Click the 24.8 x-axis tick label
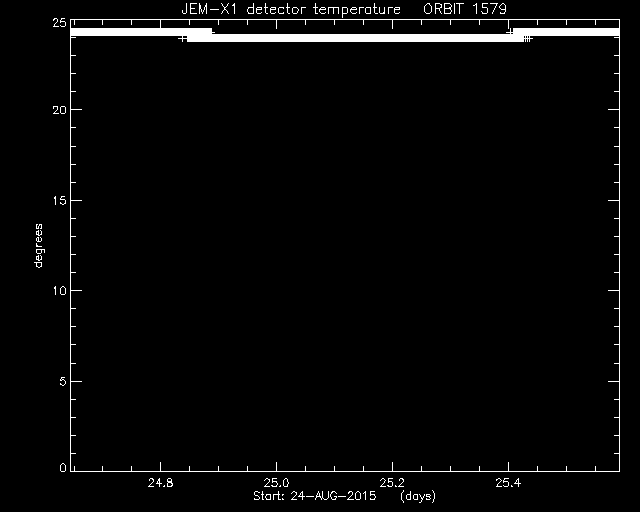 (x=160, y=483)
